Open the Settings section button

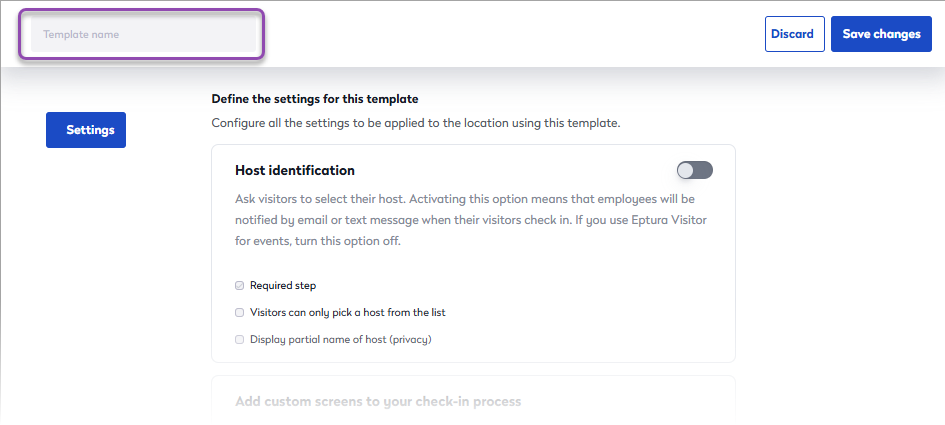coord(86,130)
